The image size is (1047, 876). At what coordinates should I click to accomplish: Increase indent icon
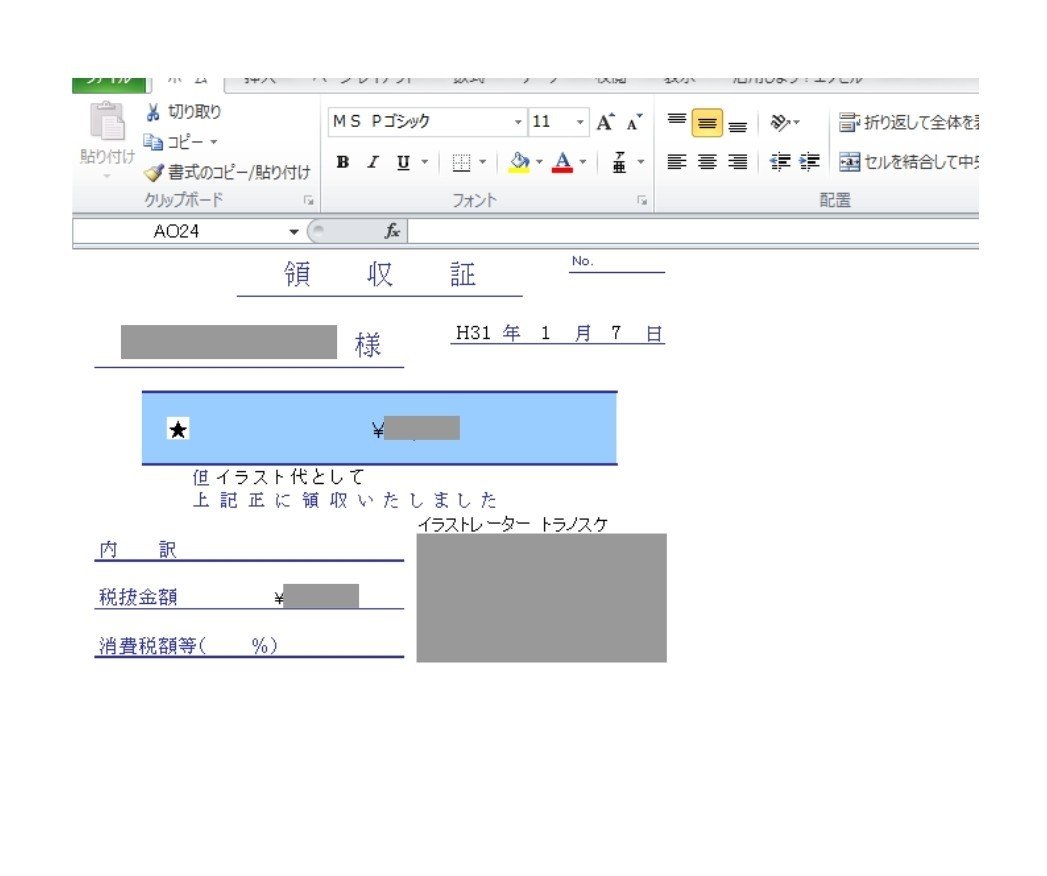click(809, 162)
